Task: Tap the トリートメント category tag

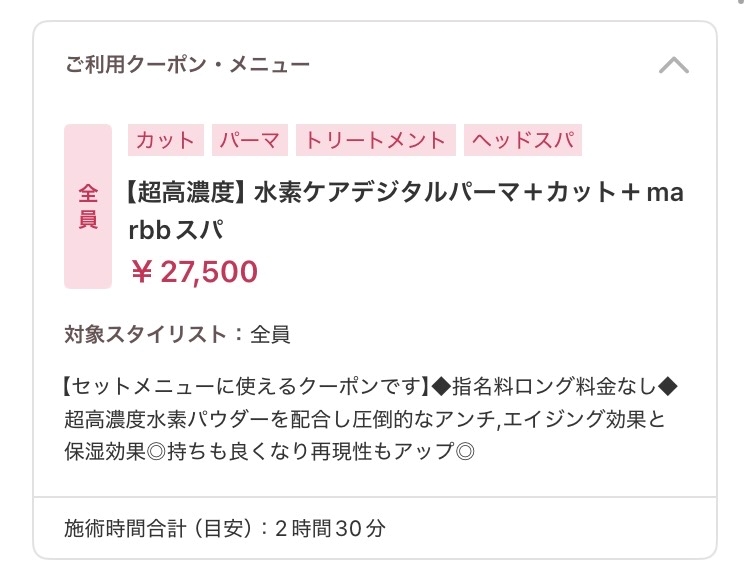Action: (x=376, y=140)
